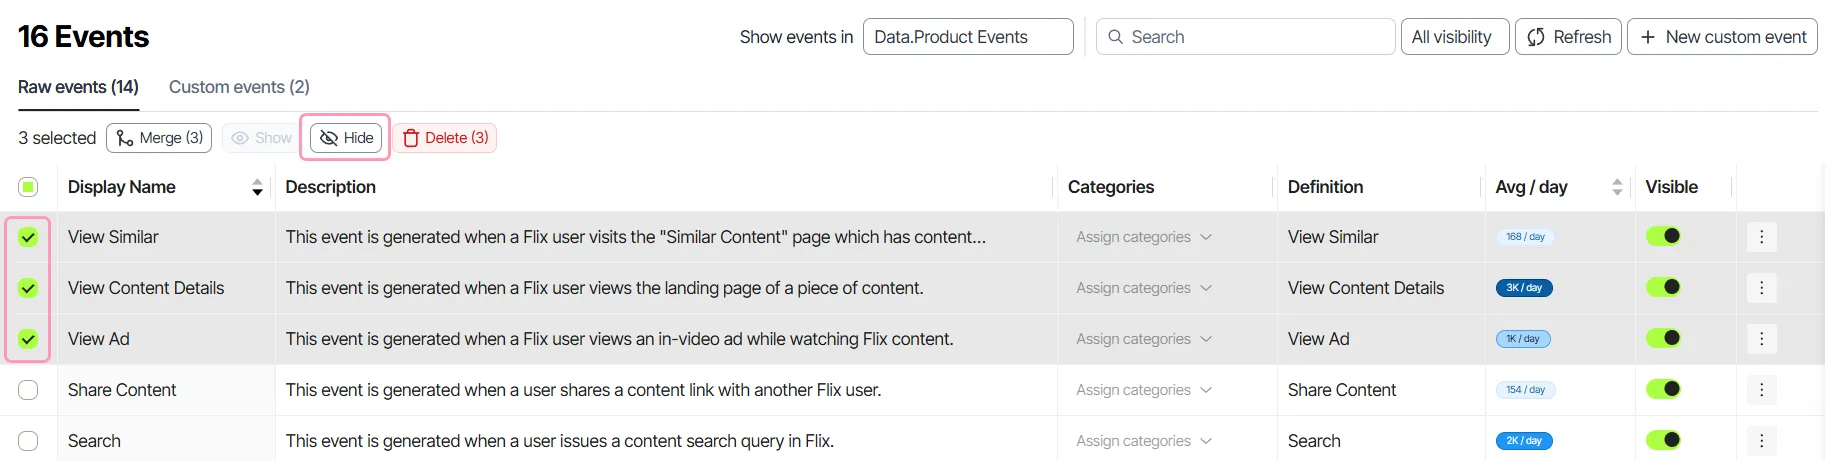The image size is (1837, 461).
Task: Click the 1K / day badge
Action: coord(1523,339)
